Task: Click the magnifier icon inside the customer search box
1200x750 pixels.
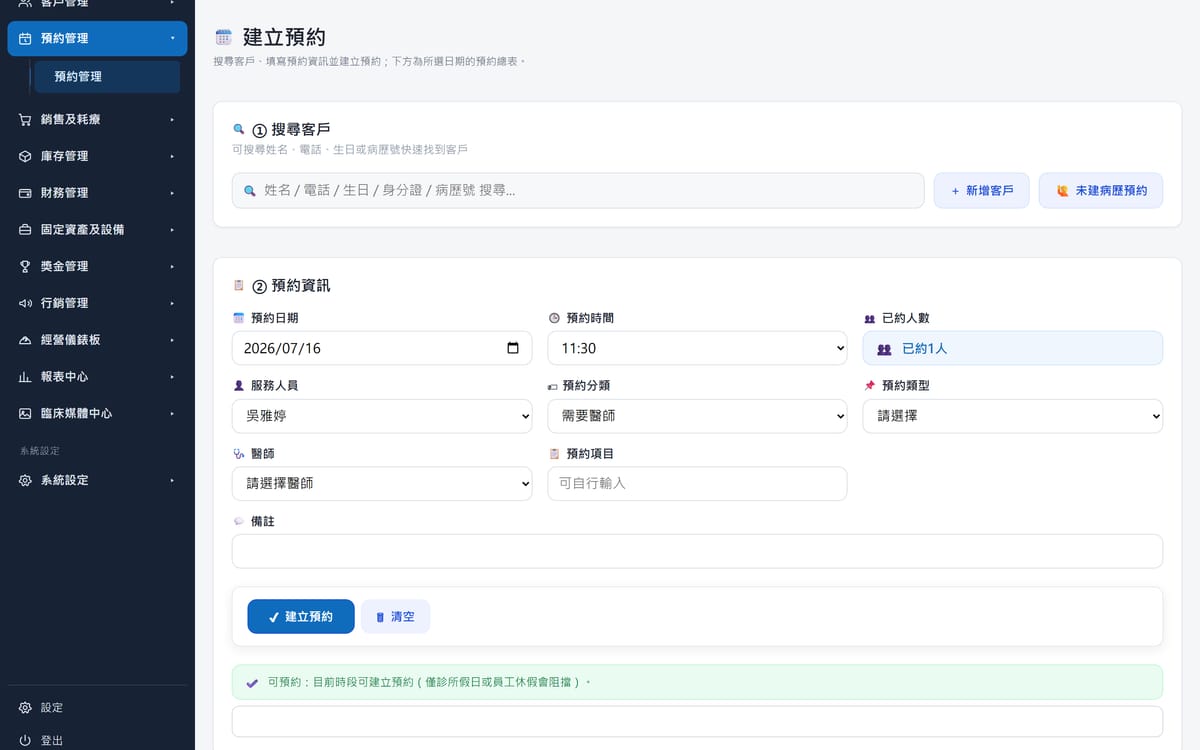Action: 249,190
